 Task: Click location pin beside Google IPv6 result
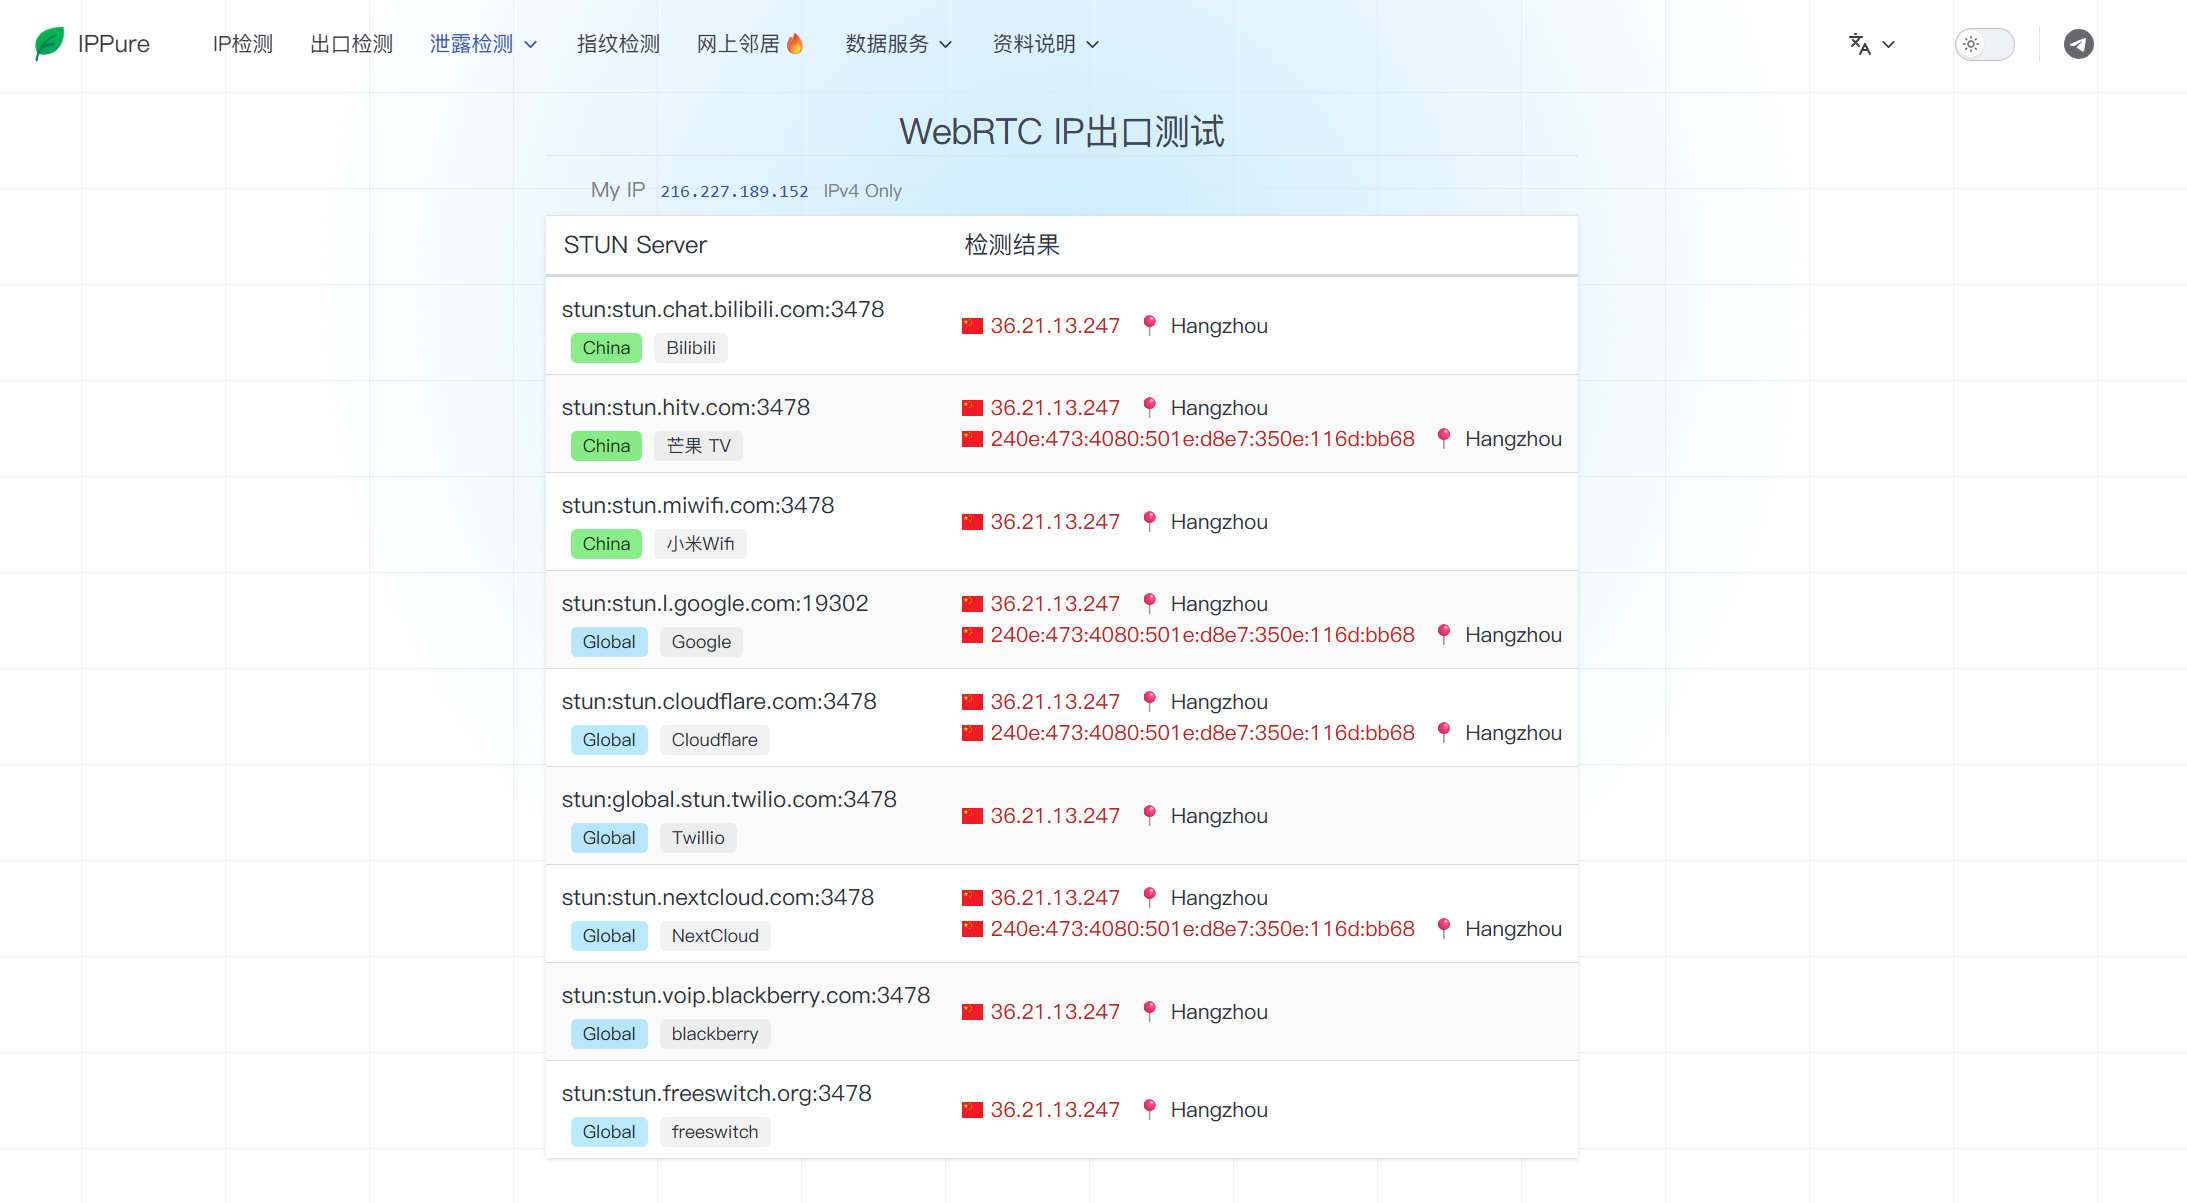1443,634
